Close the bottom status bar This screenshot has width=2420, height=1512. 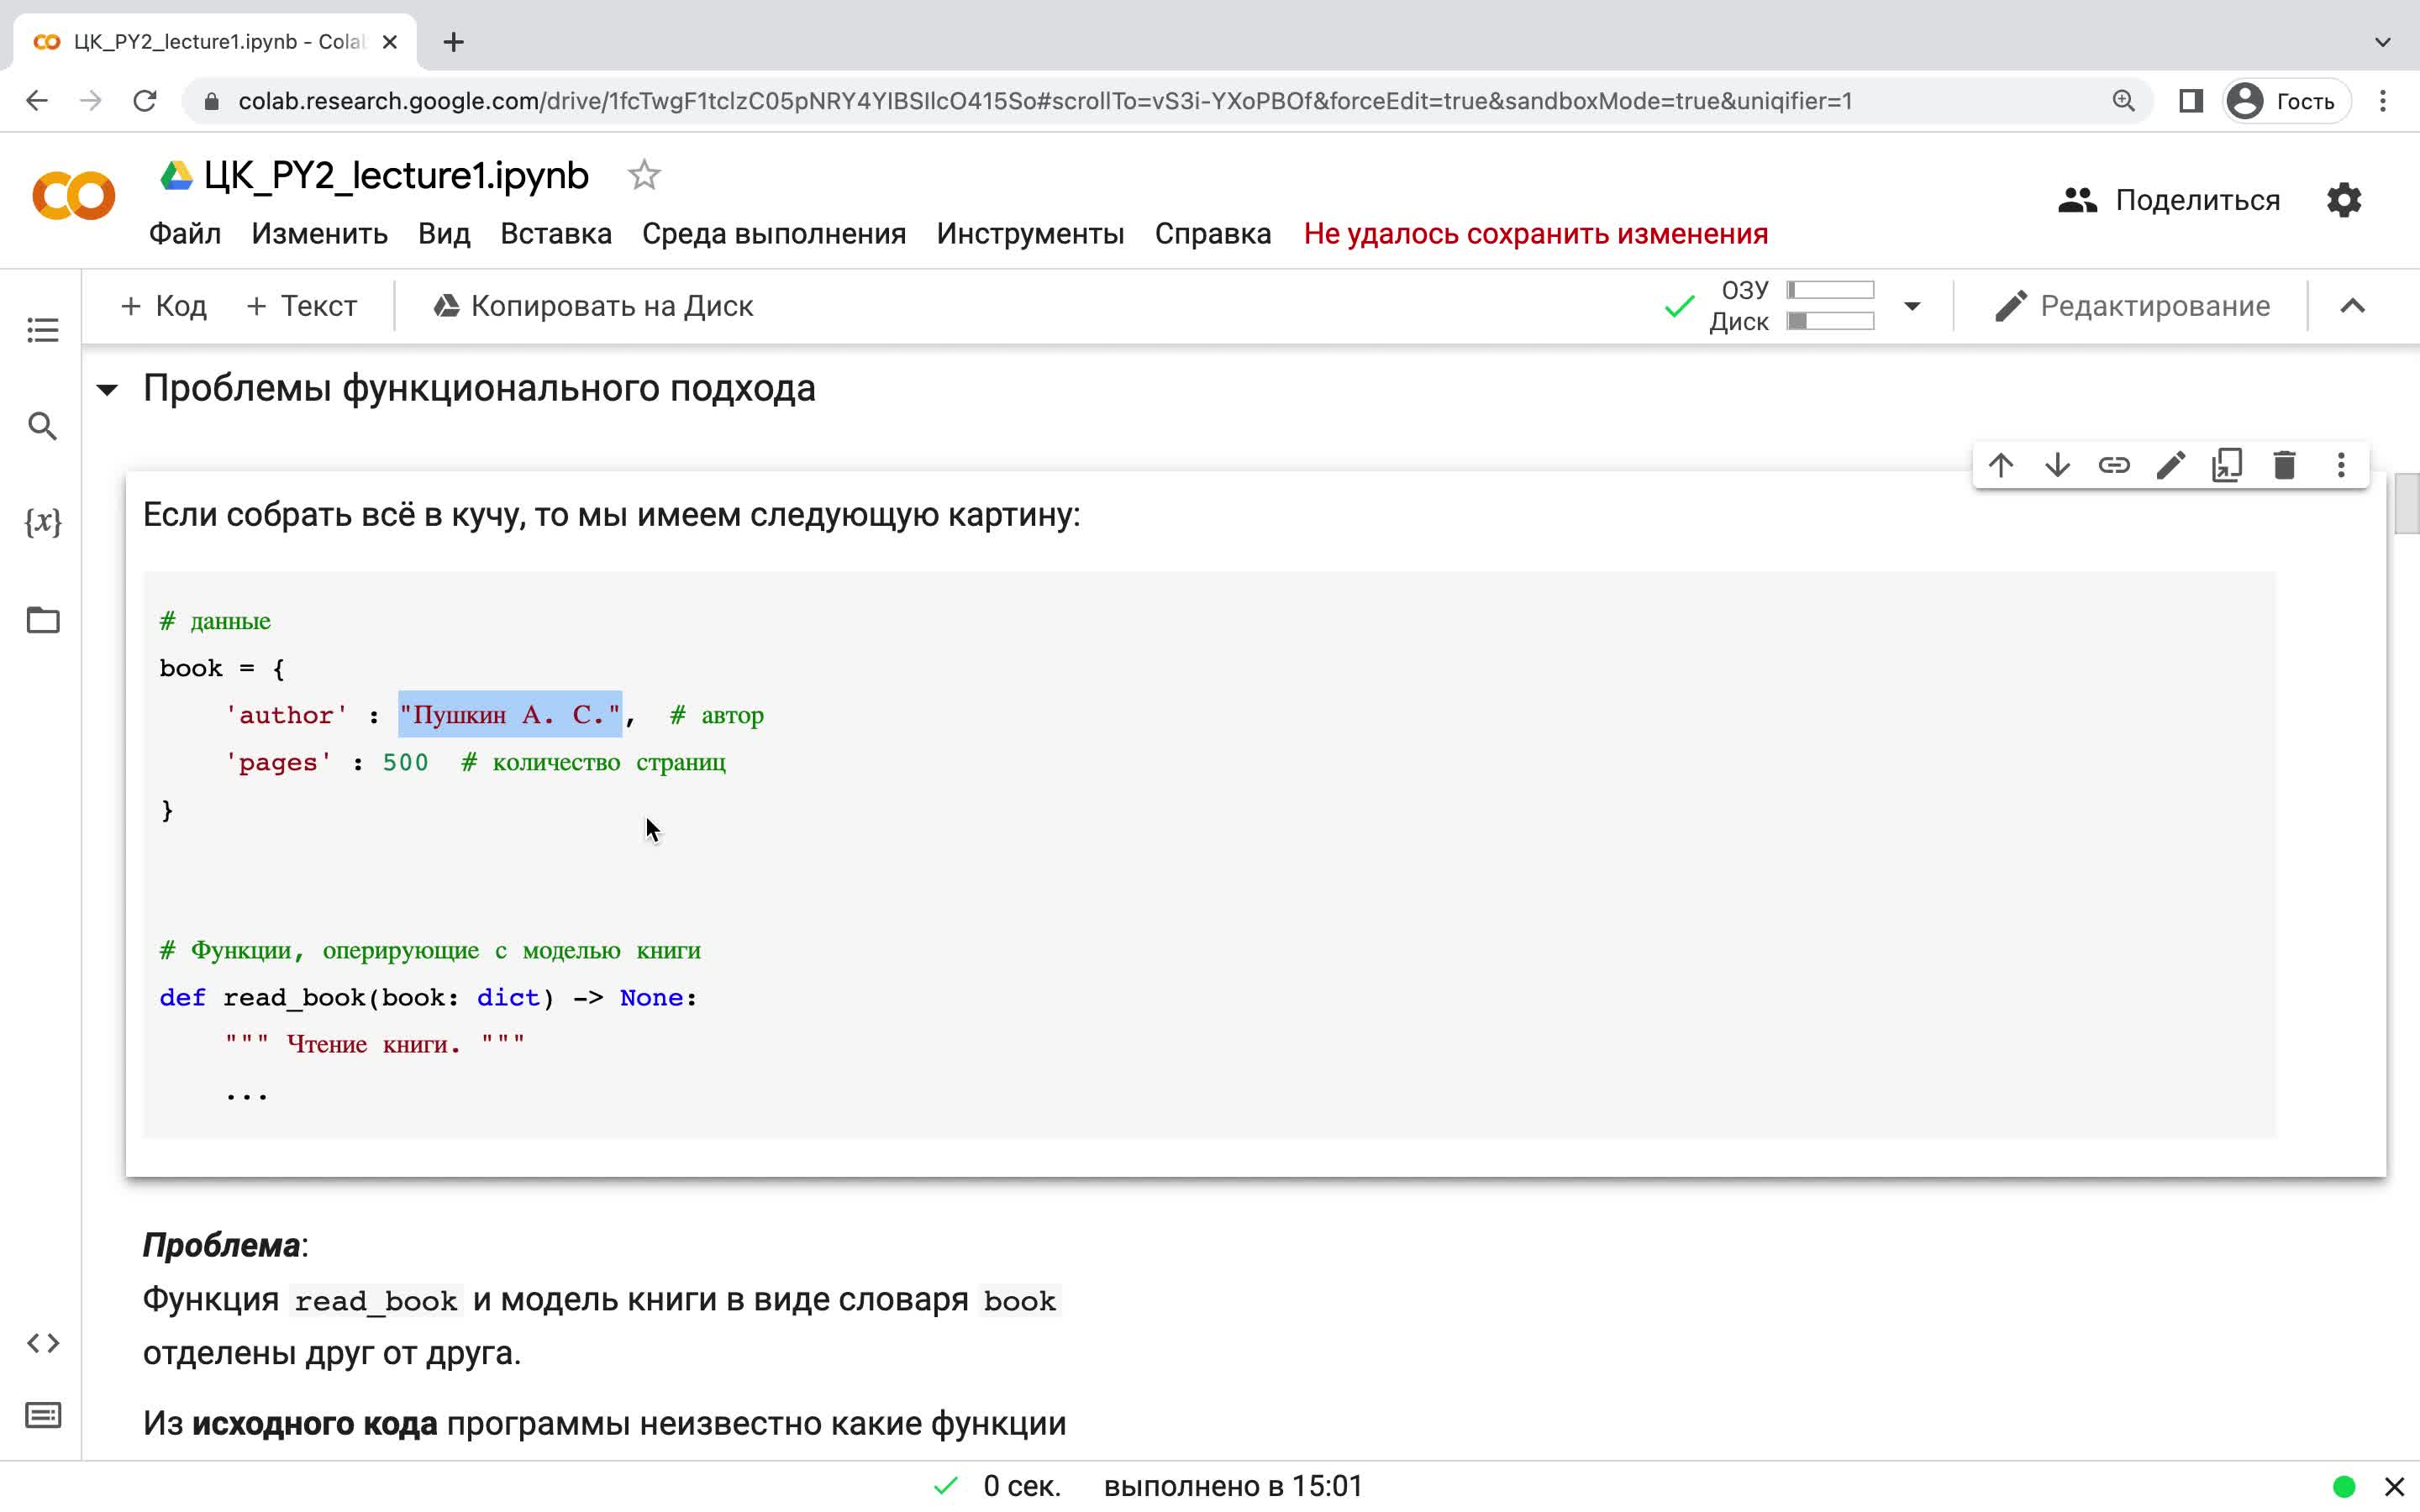pos(2394,1487)
